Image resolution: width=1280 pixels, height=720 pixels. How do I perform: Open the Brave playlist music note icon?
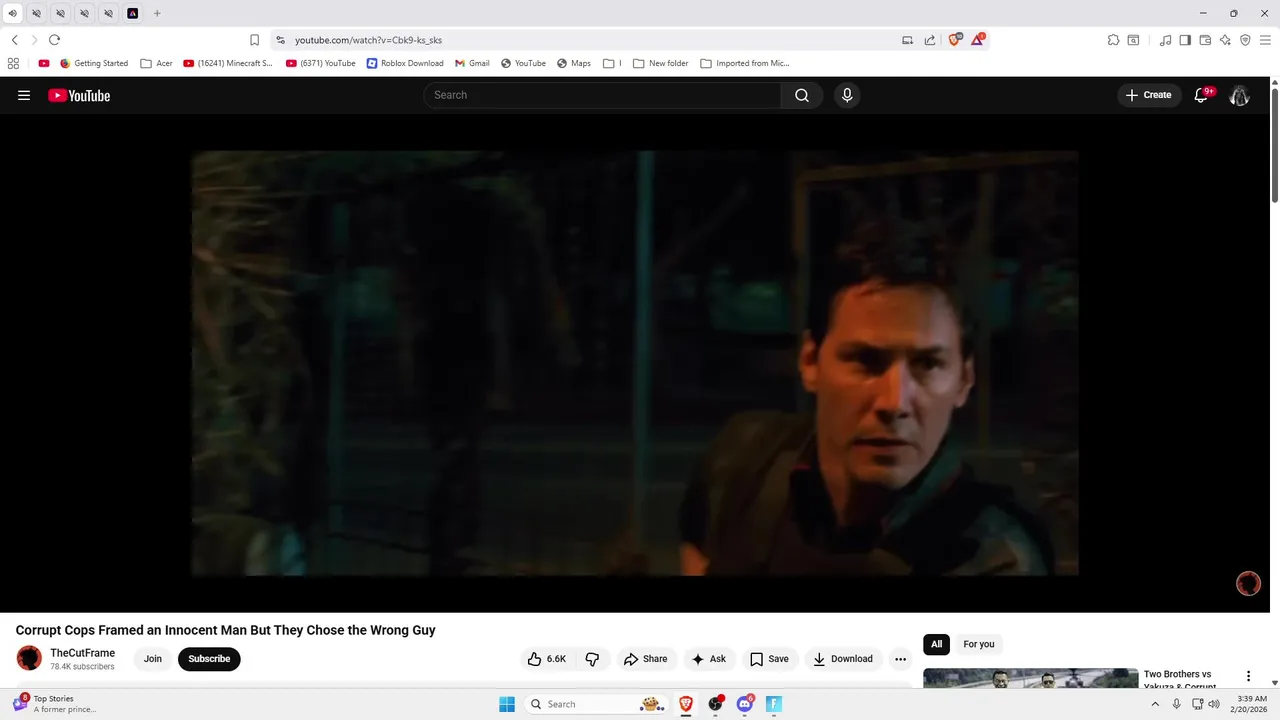[1165, 40]
